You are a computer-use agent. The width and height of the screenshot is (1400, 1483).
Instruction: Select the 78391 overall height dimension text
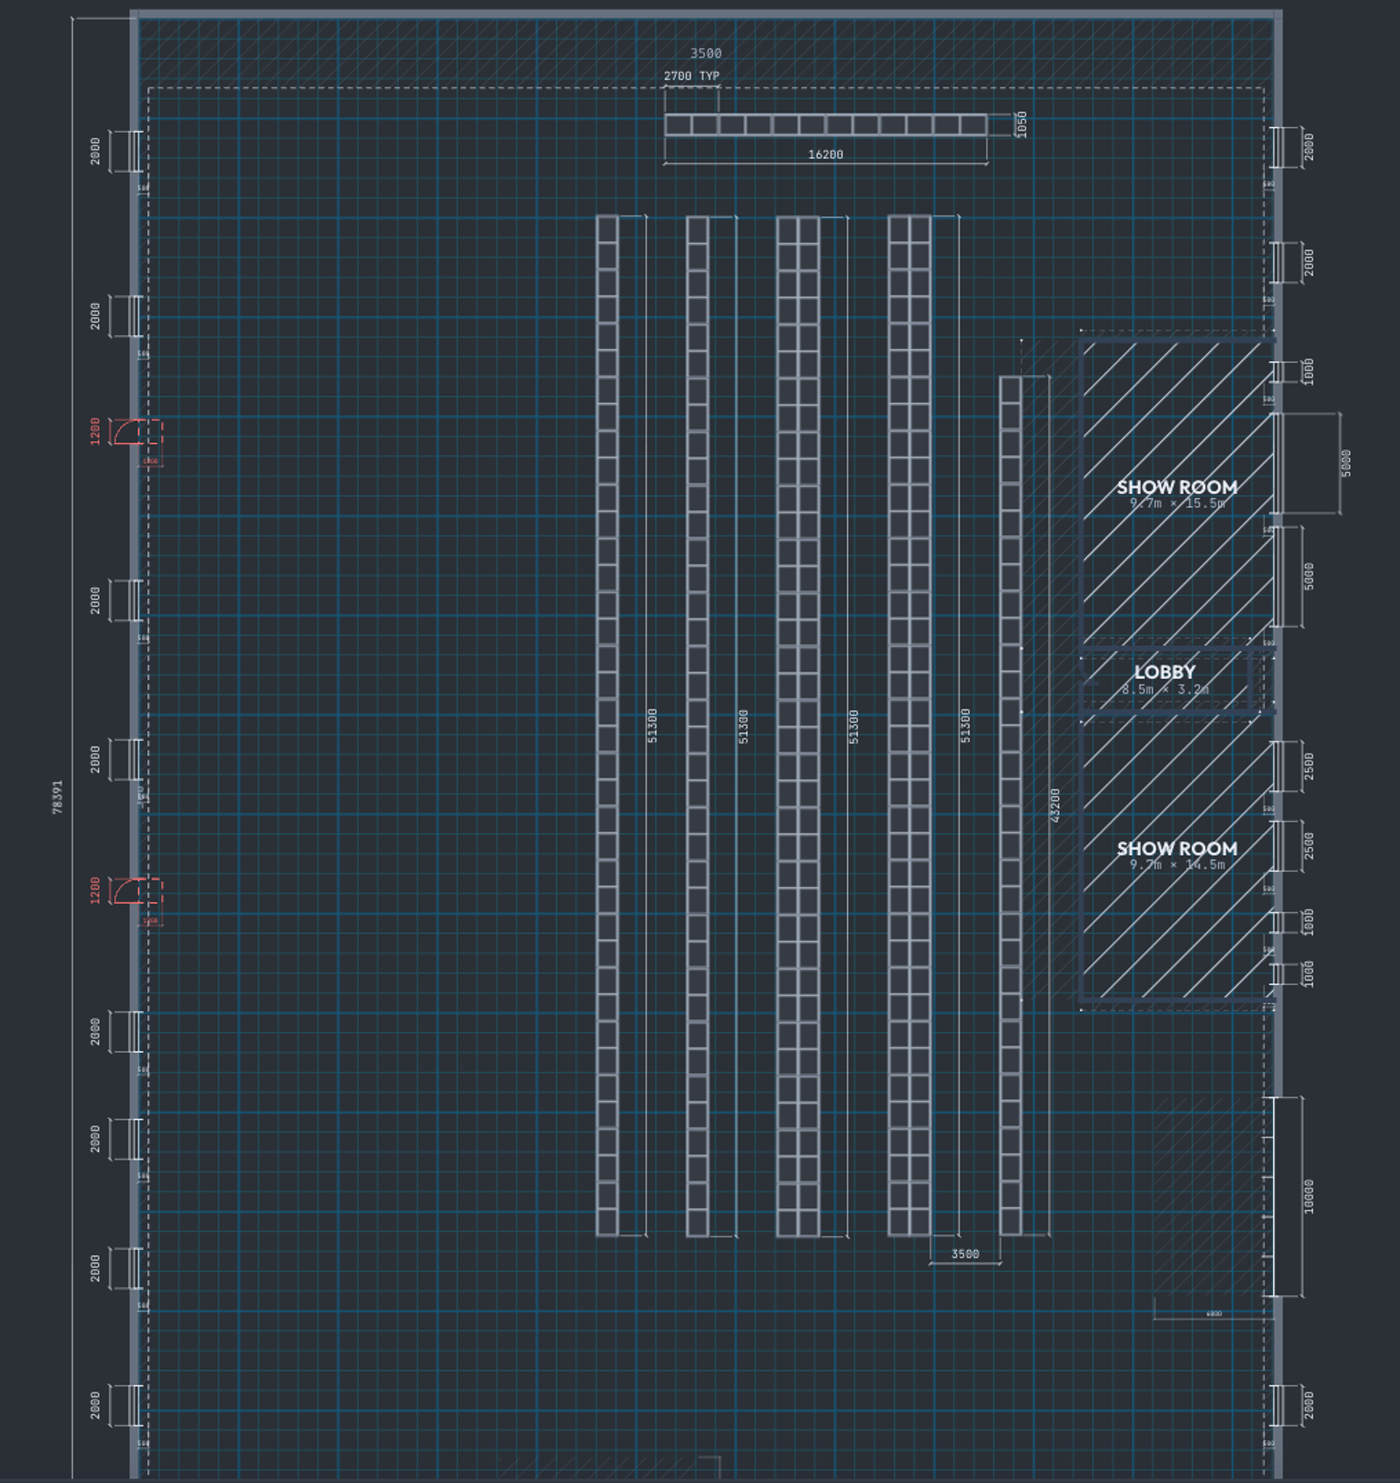point(57,797)
